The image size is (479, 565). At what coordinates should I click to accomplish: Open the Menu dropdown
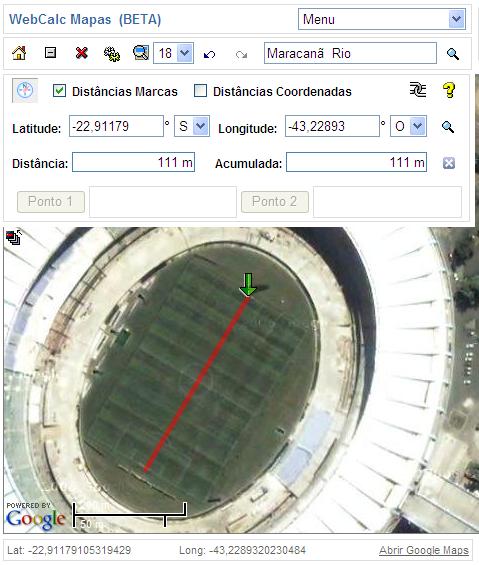click(x=382, y=19)
